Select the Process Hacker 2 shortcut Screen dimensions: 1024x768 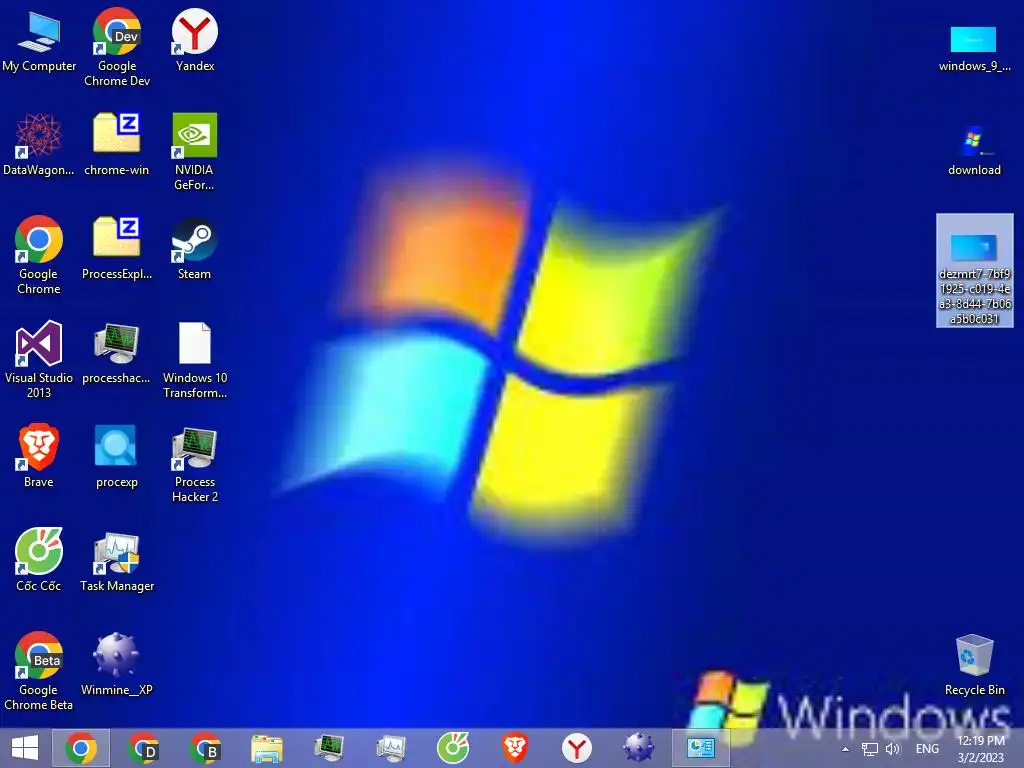coord(195,464)
